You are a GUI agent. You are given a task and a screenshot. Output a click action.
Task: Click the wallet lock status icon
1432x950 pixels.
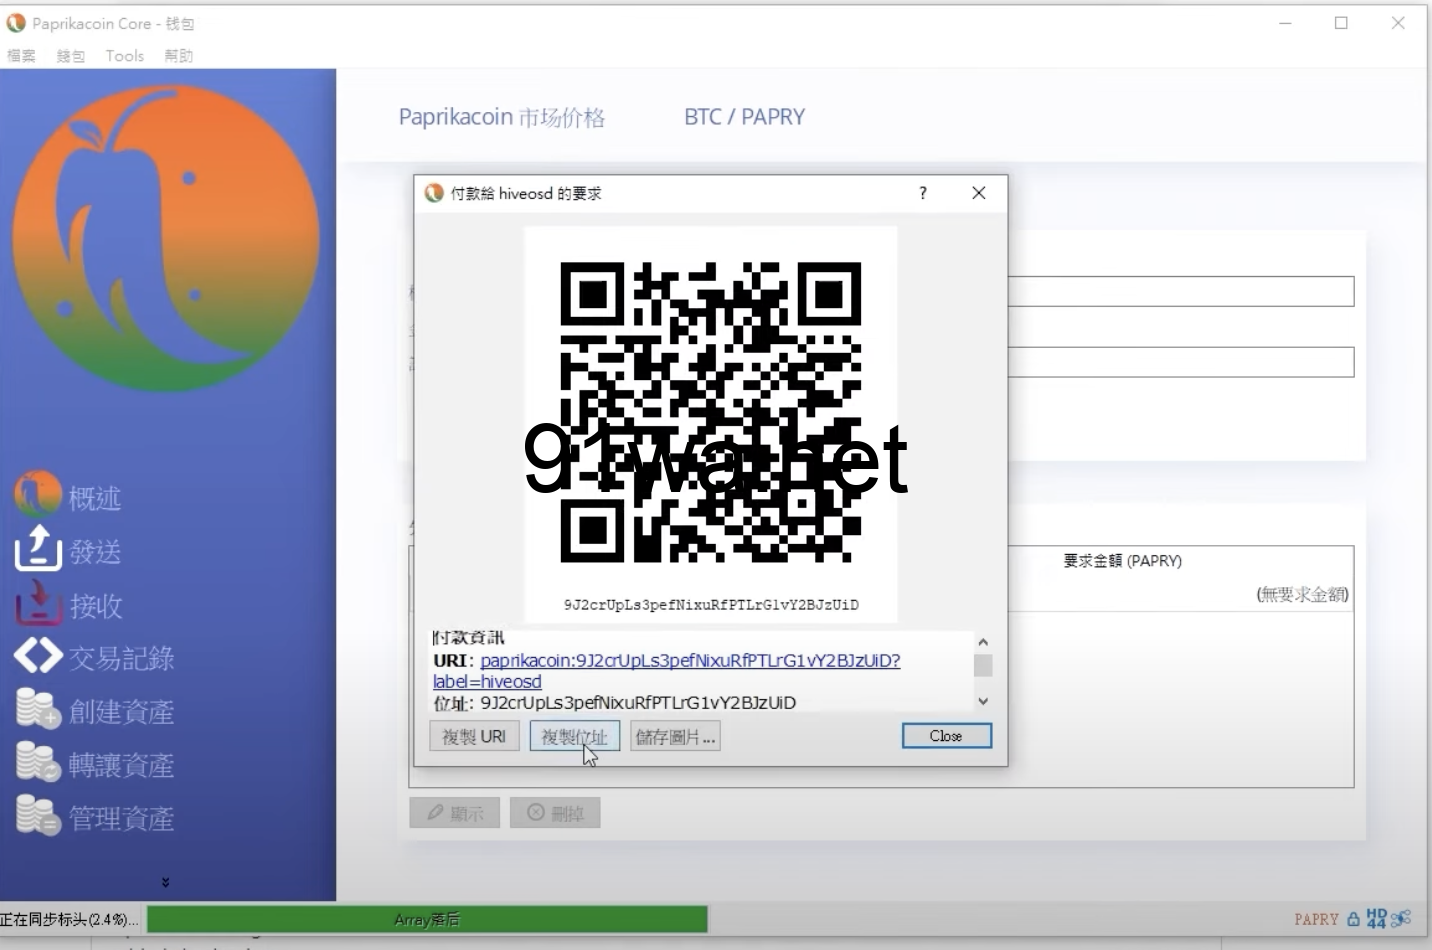click(1353, 919)
